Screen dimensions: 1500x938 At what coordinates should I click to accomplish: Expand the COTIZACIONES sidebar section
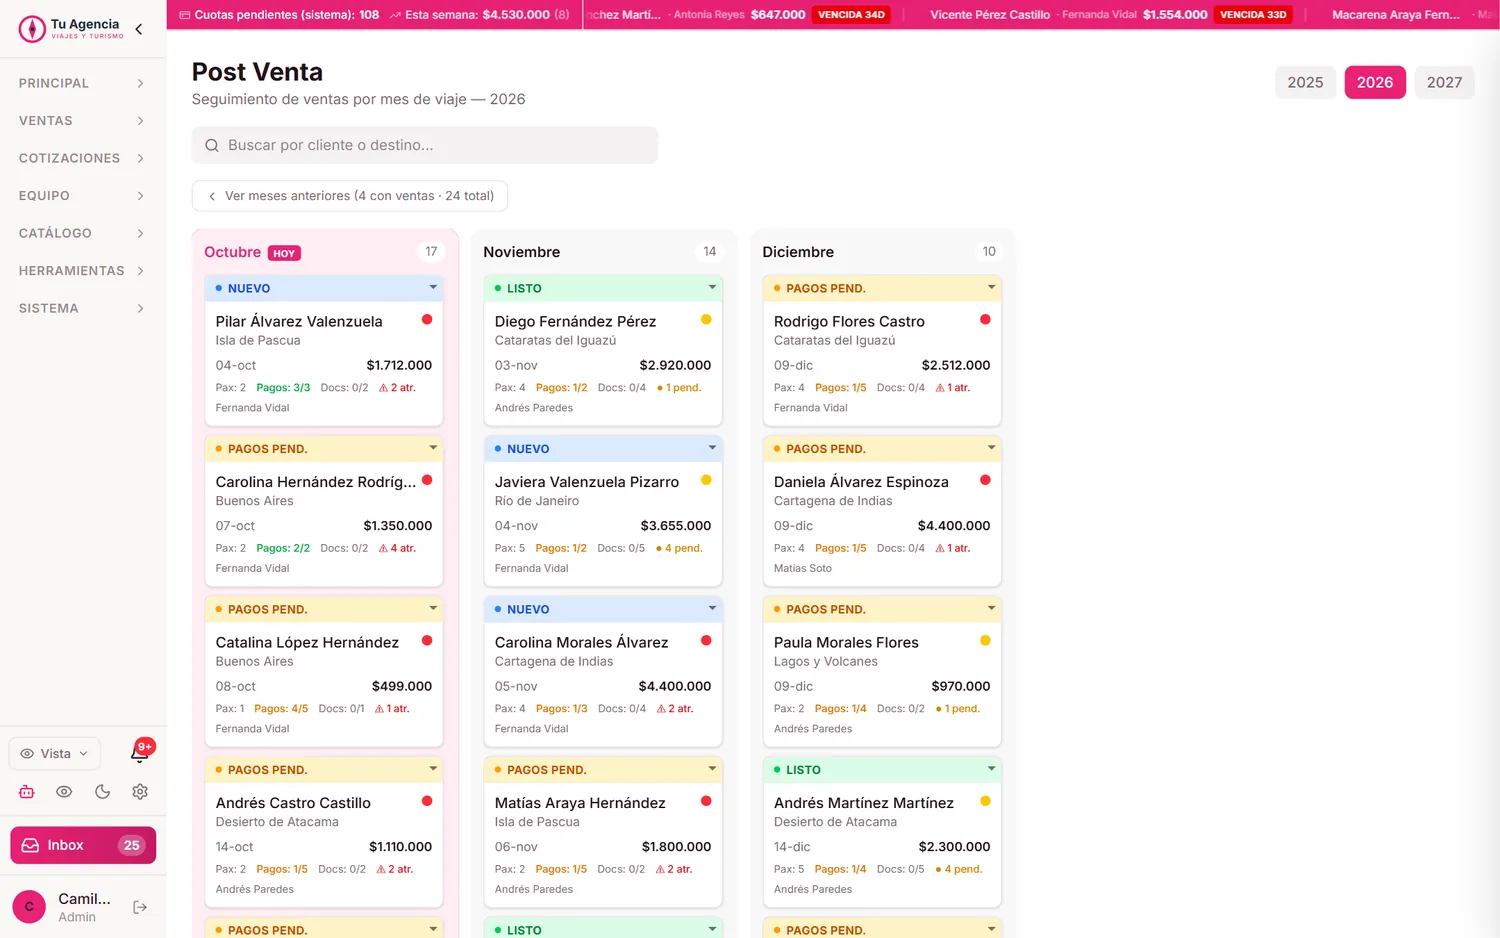[x=82, y=158]
